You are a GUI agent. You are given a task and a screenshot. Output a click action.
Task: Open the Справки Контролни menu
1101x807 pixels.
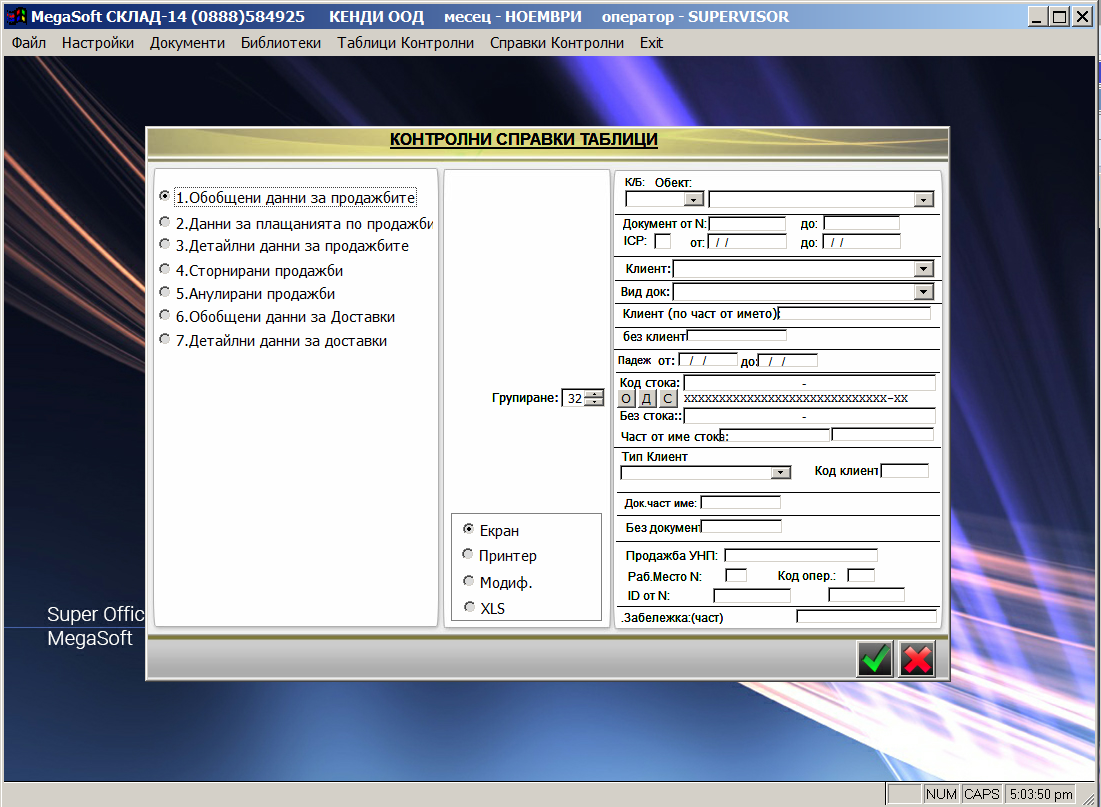click(x=556, y=43)
